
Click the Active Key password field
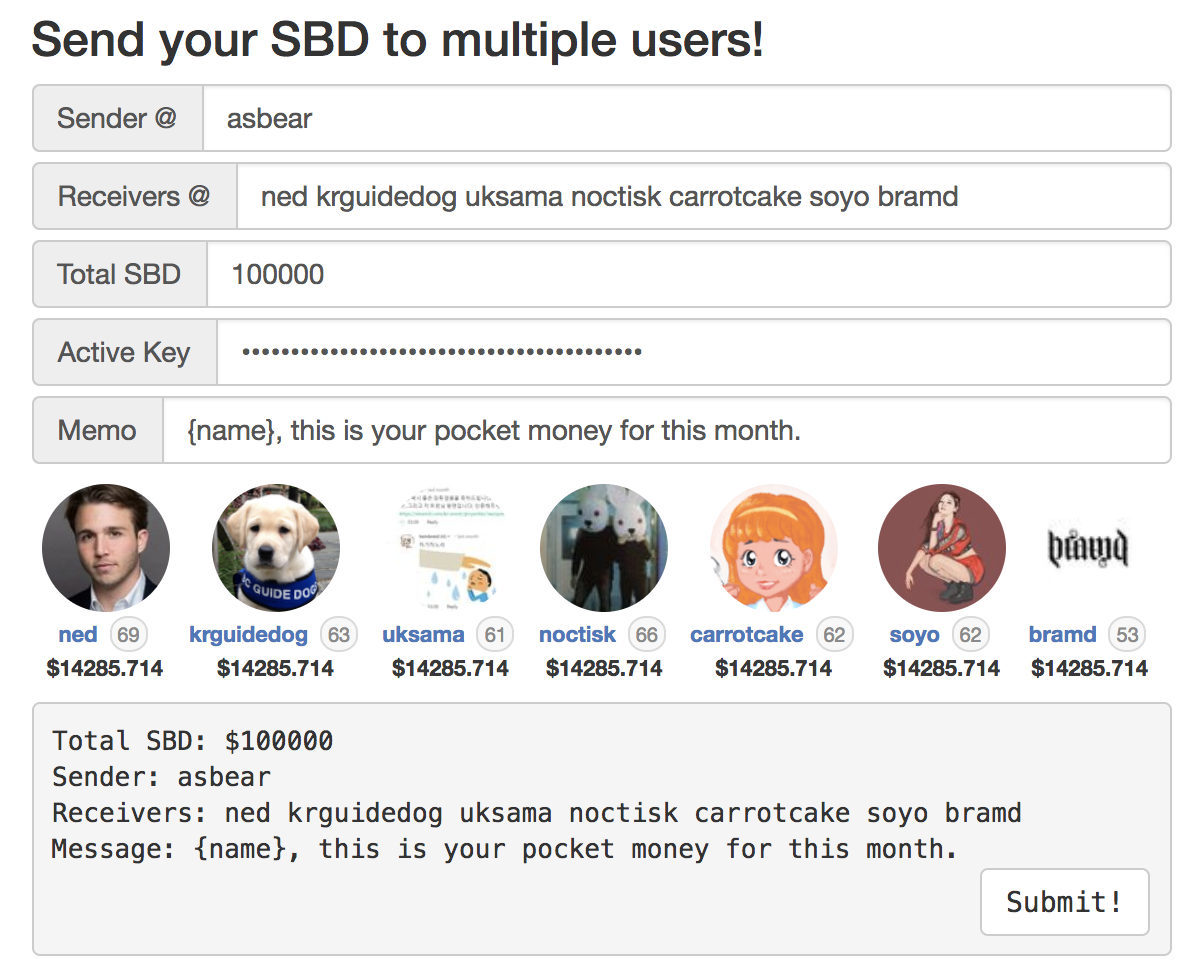point(693,353)
